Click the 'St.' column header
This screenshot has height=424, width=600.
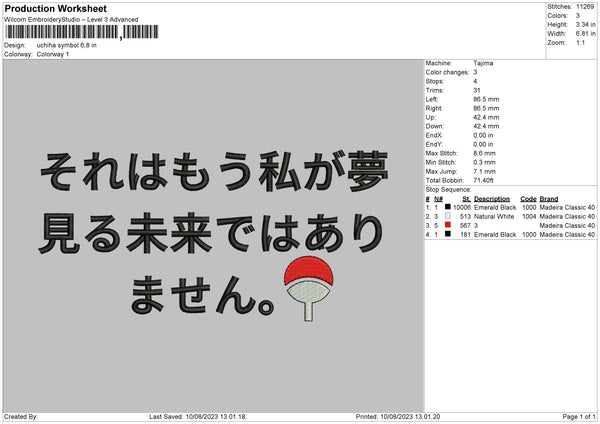coord(466,199)
